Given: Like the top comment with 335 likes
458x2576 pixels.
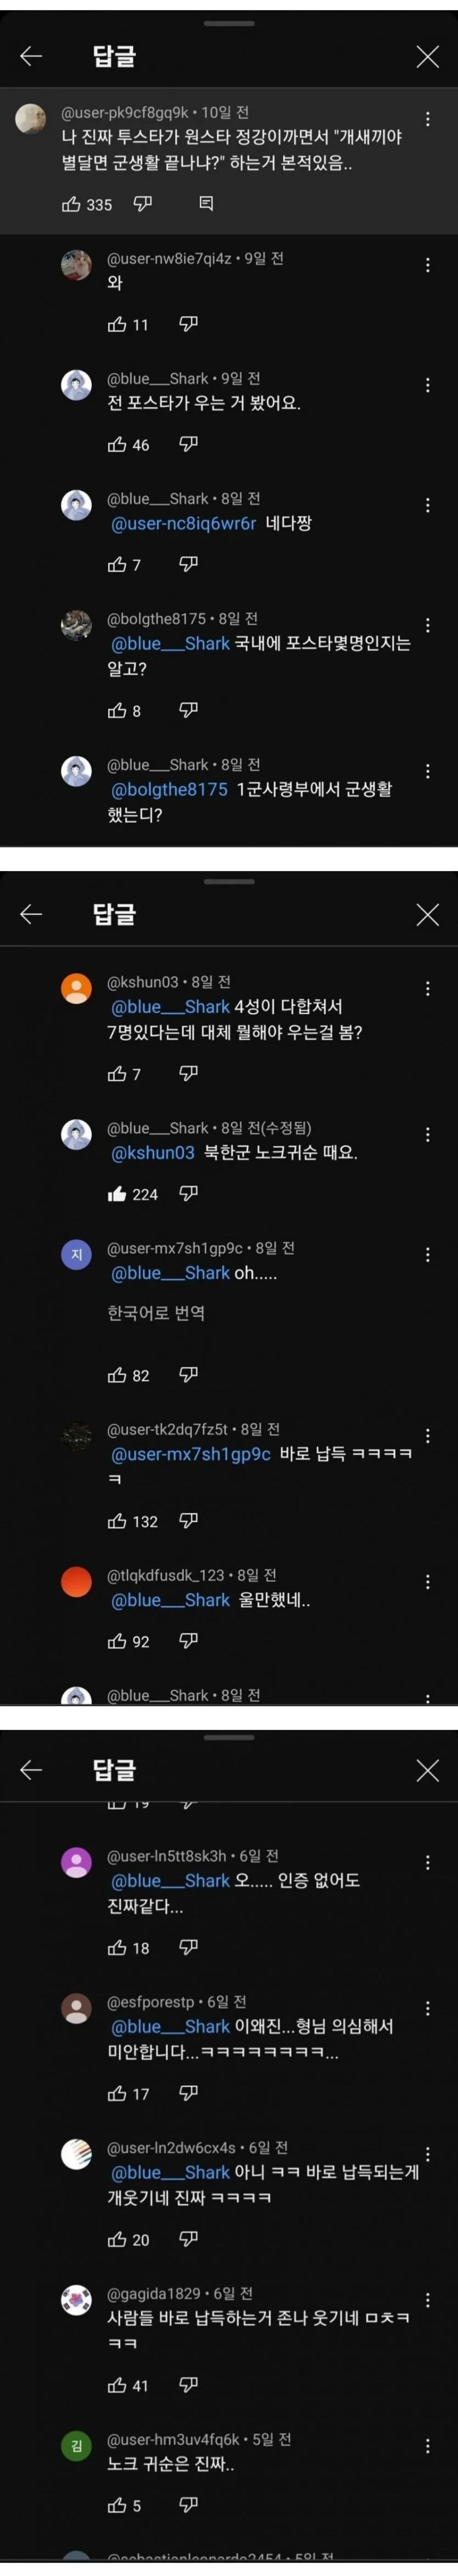Looking at the screenshot, I should tap(71, 204).
